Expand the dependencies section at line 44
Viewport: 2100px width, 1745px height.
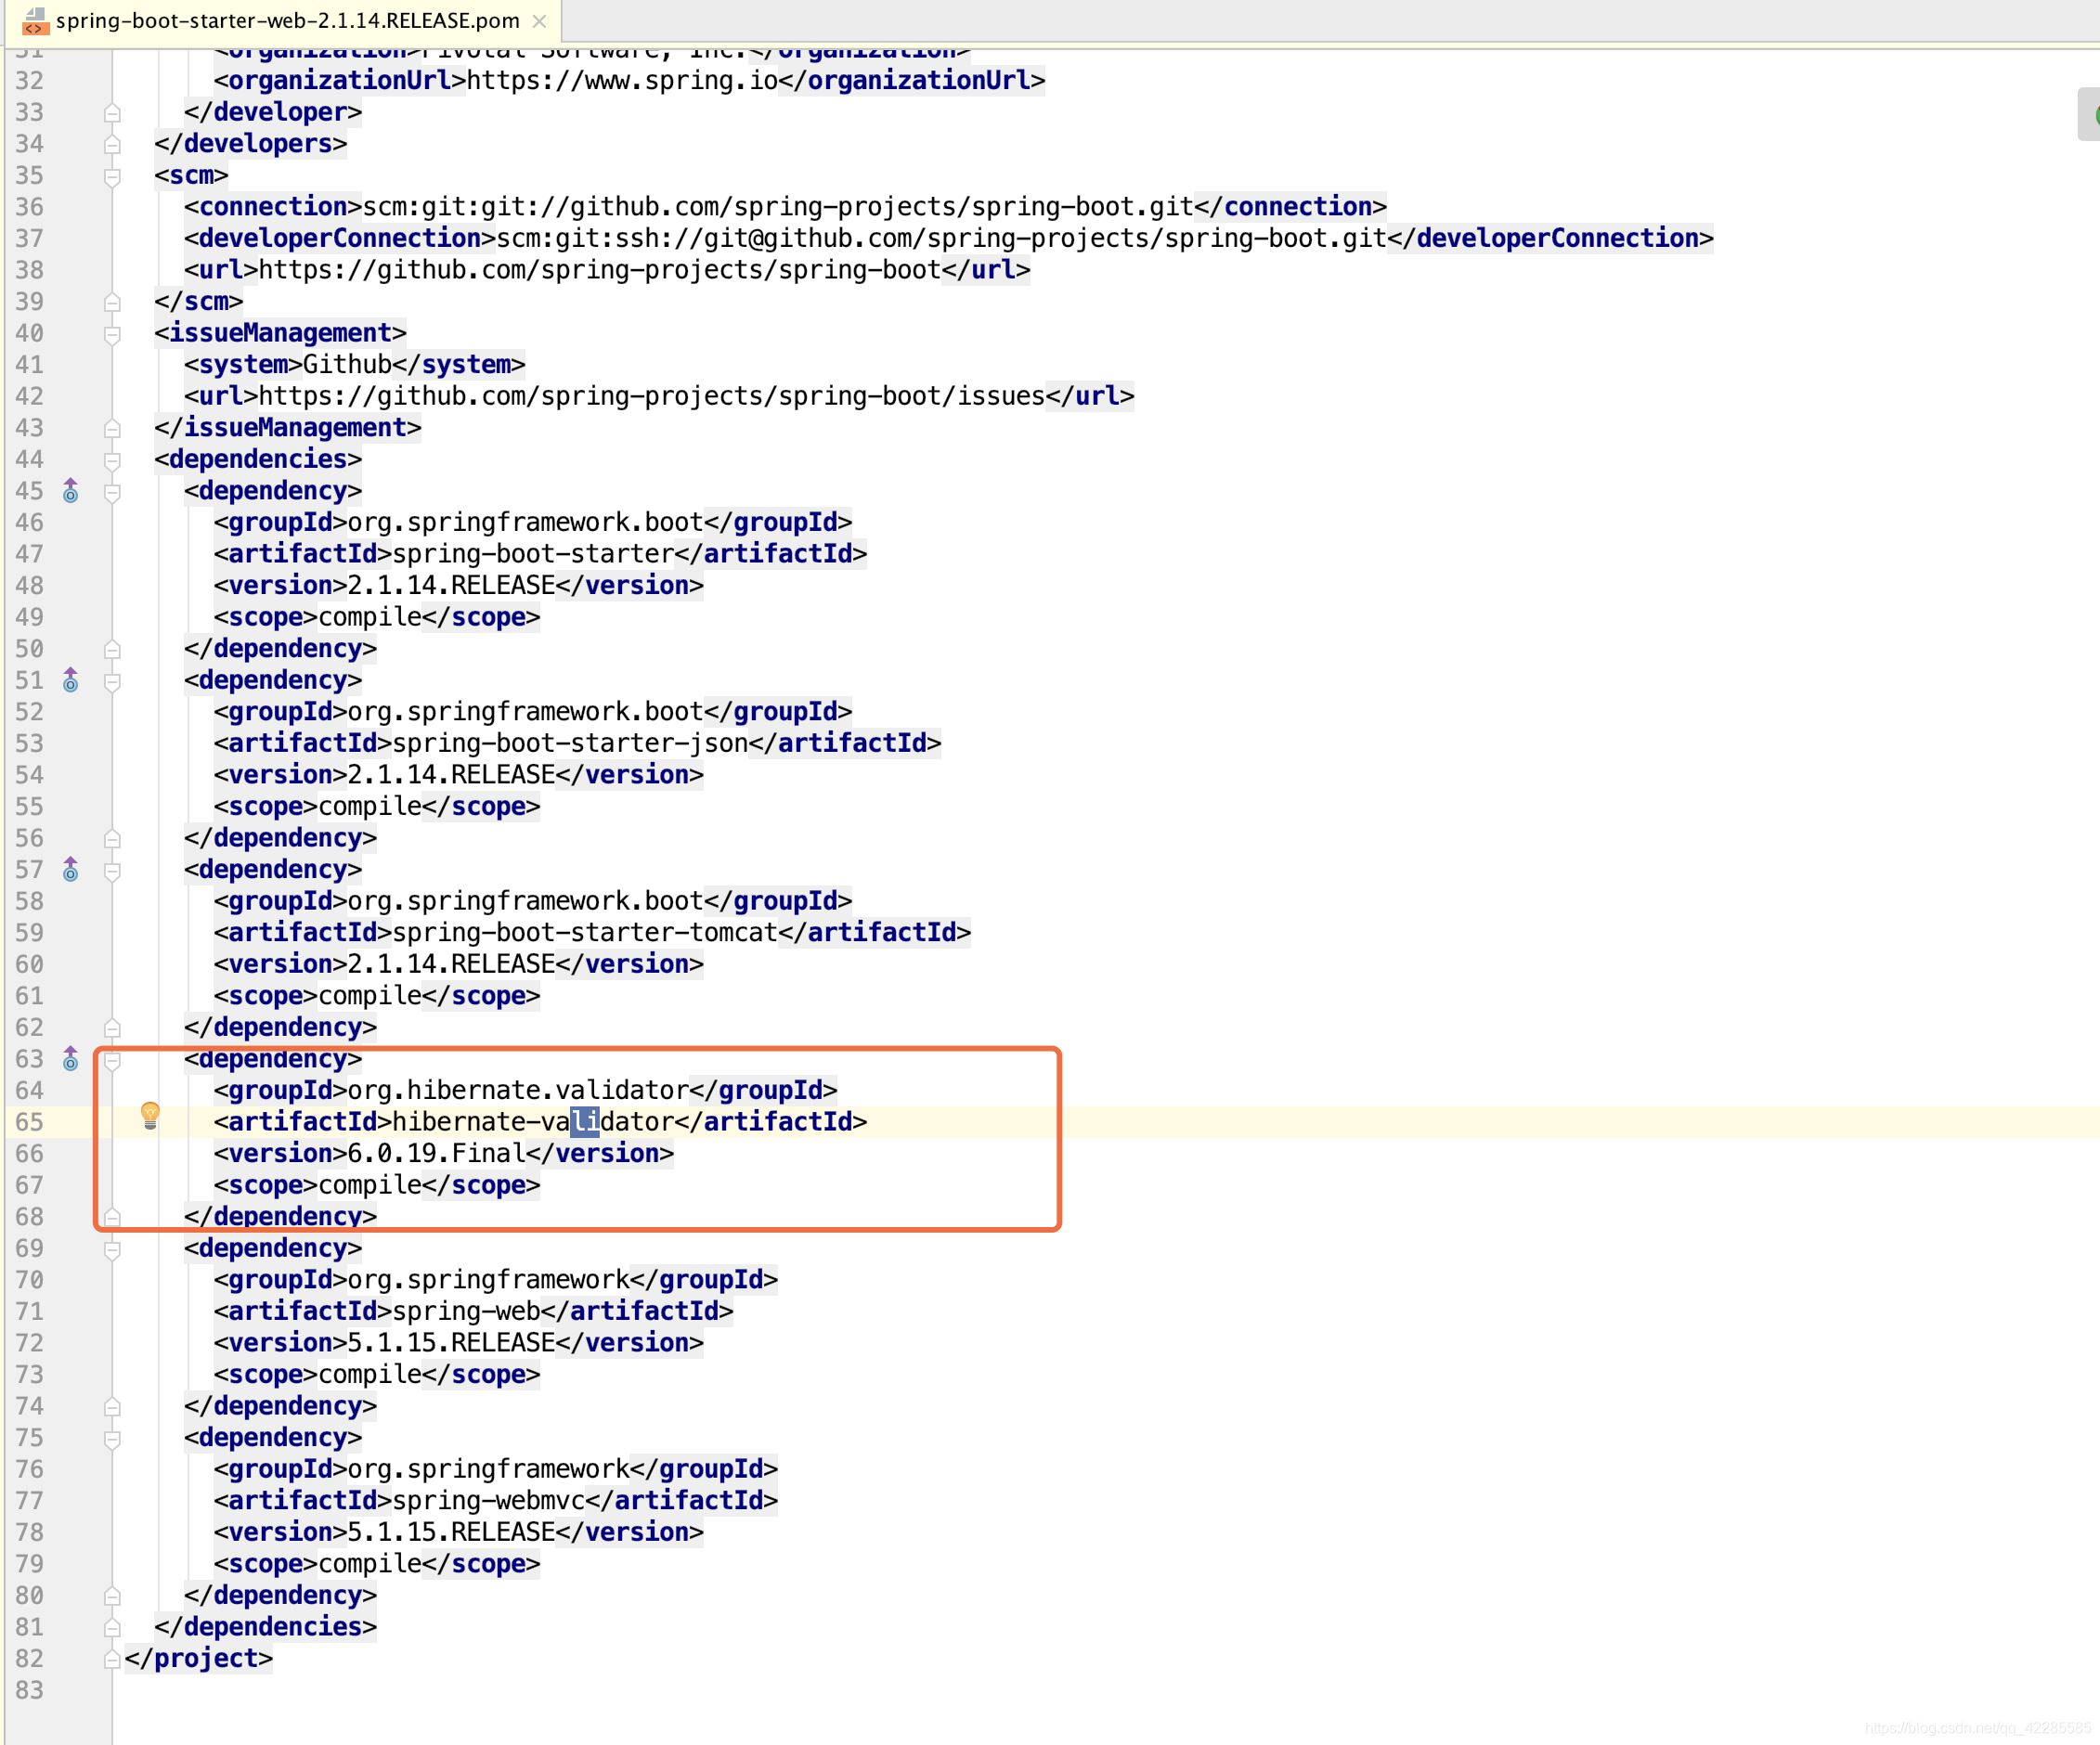click(113, 459)
